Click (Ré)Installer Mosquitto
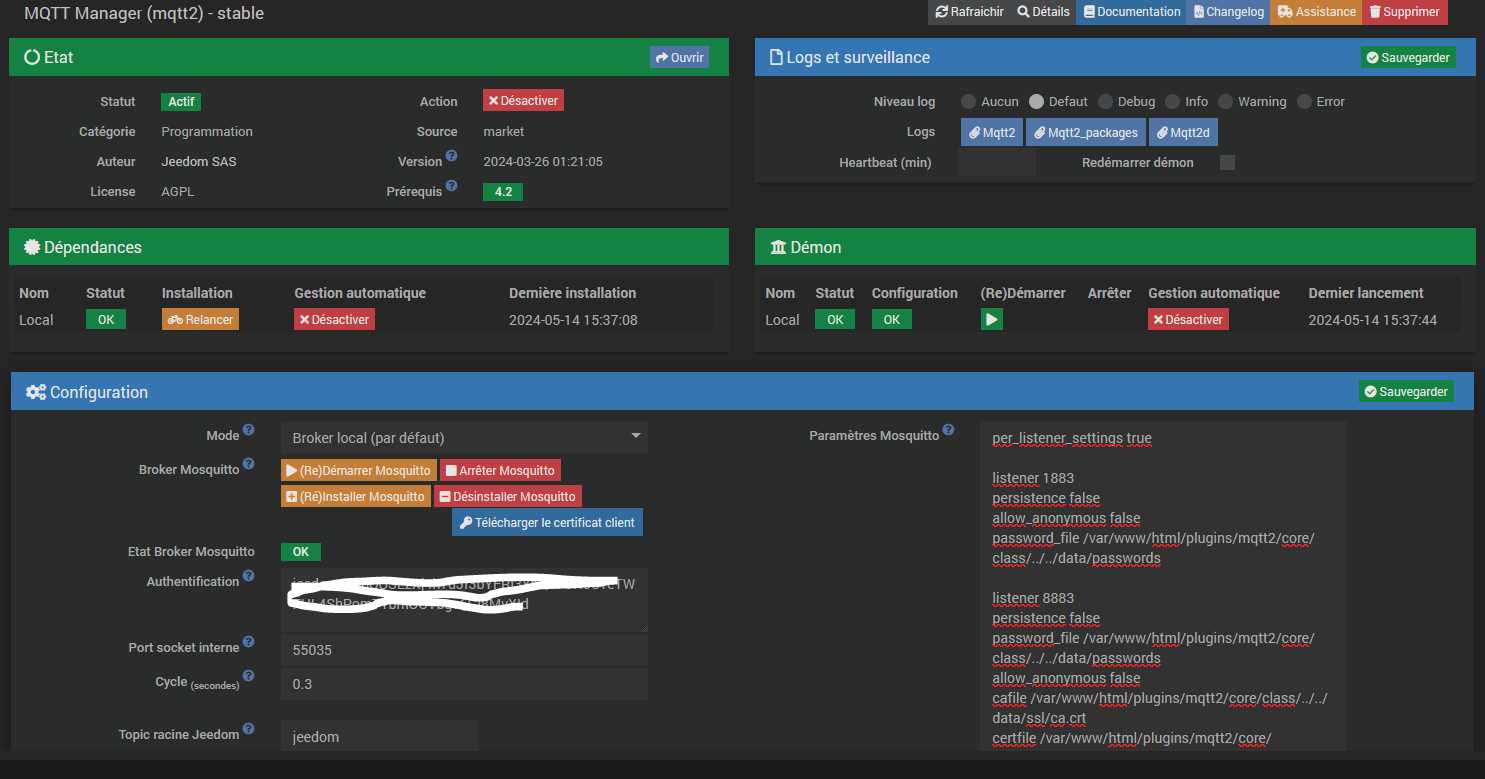Viewport: 1485px width, 779px height. tap(355, 496)
